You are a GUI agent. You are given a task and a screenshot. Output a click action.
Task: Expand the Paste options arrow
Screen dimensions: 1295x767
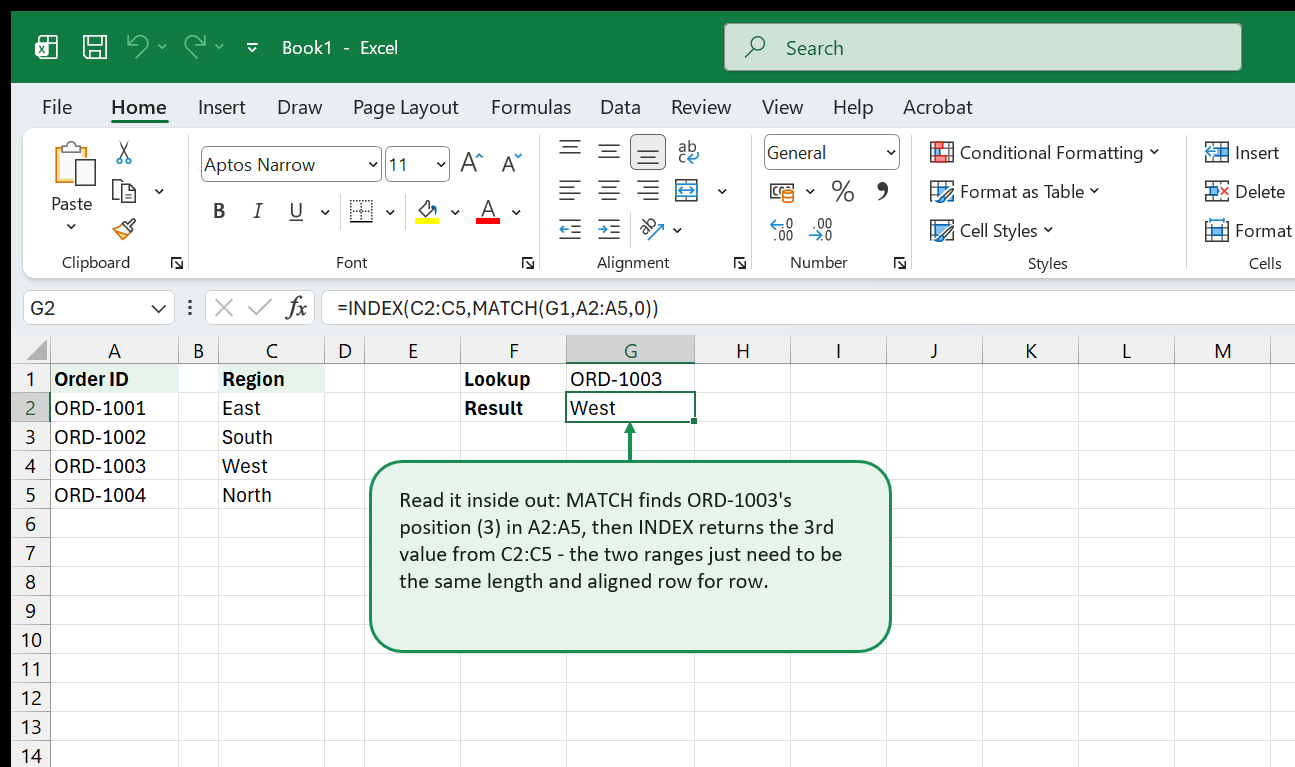coord(71,227)
